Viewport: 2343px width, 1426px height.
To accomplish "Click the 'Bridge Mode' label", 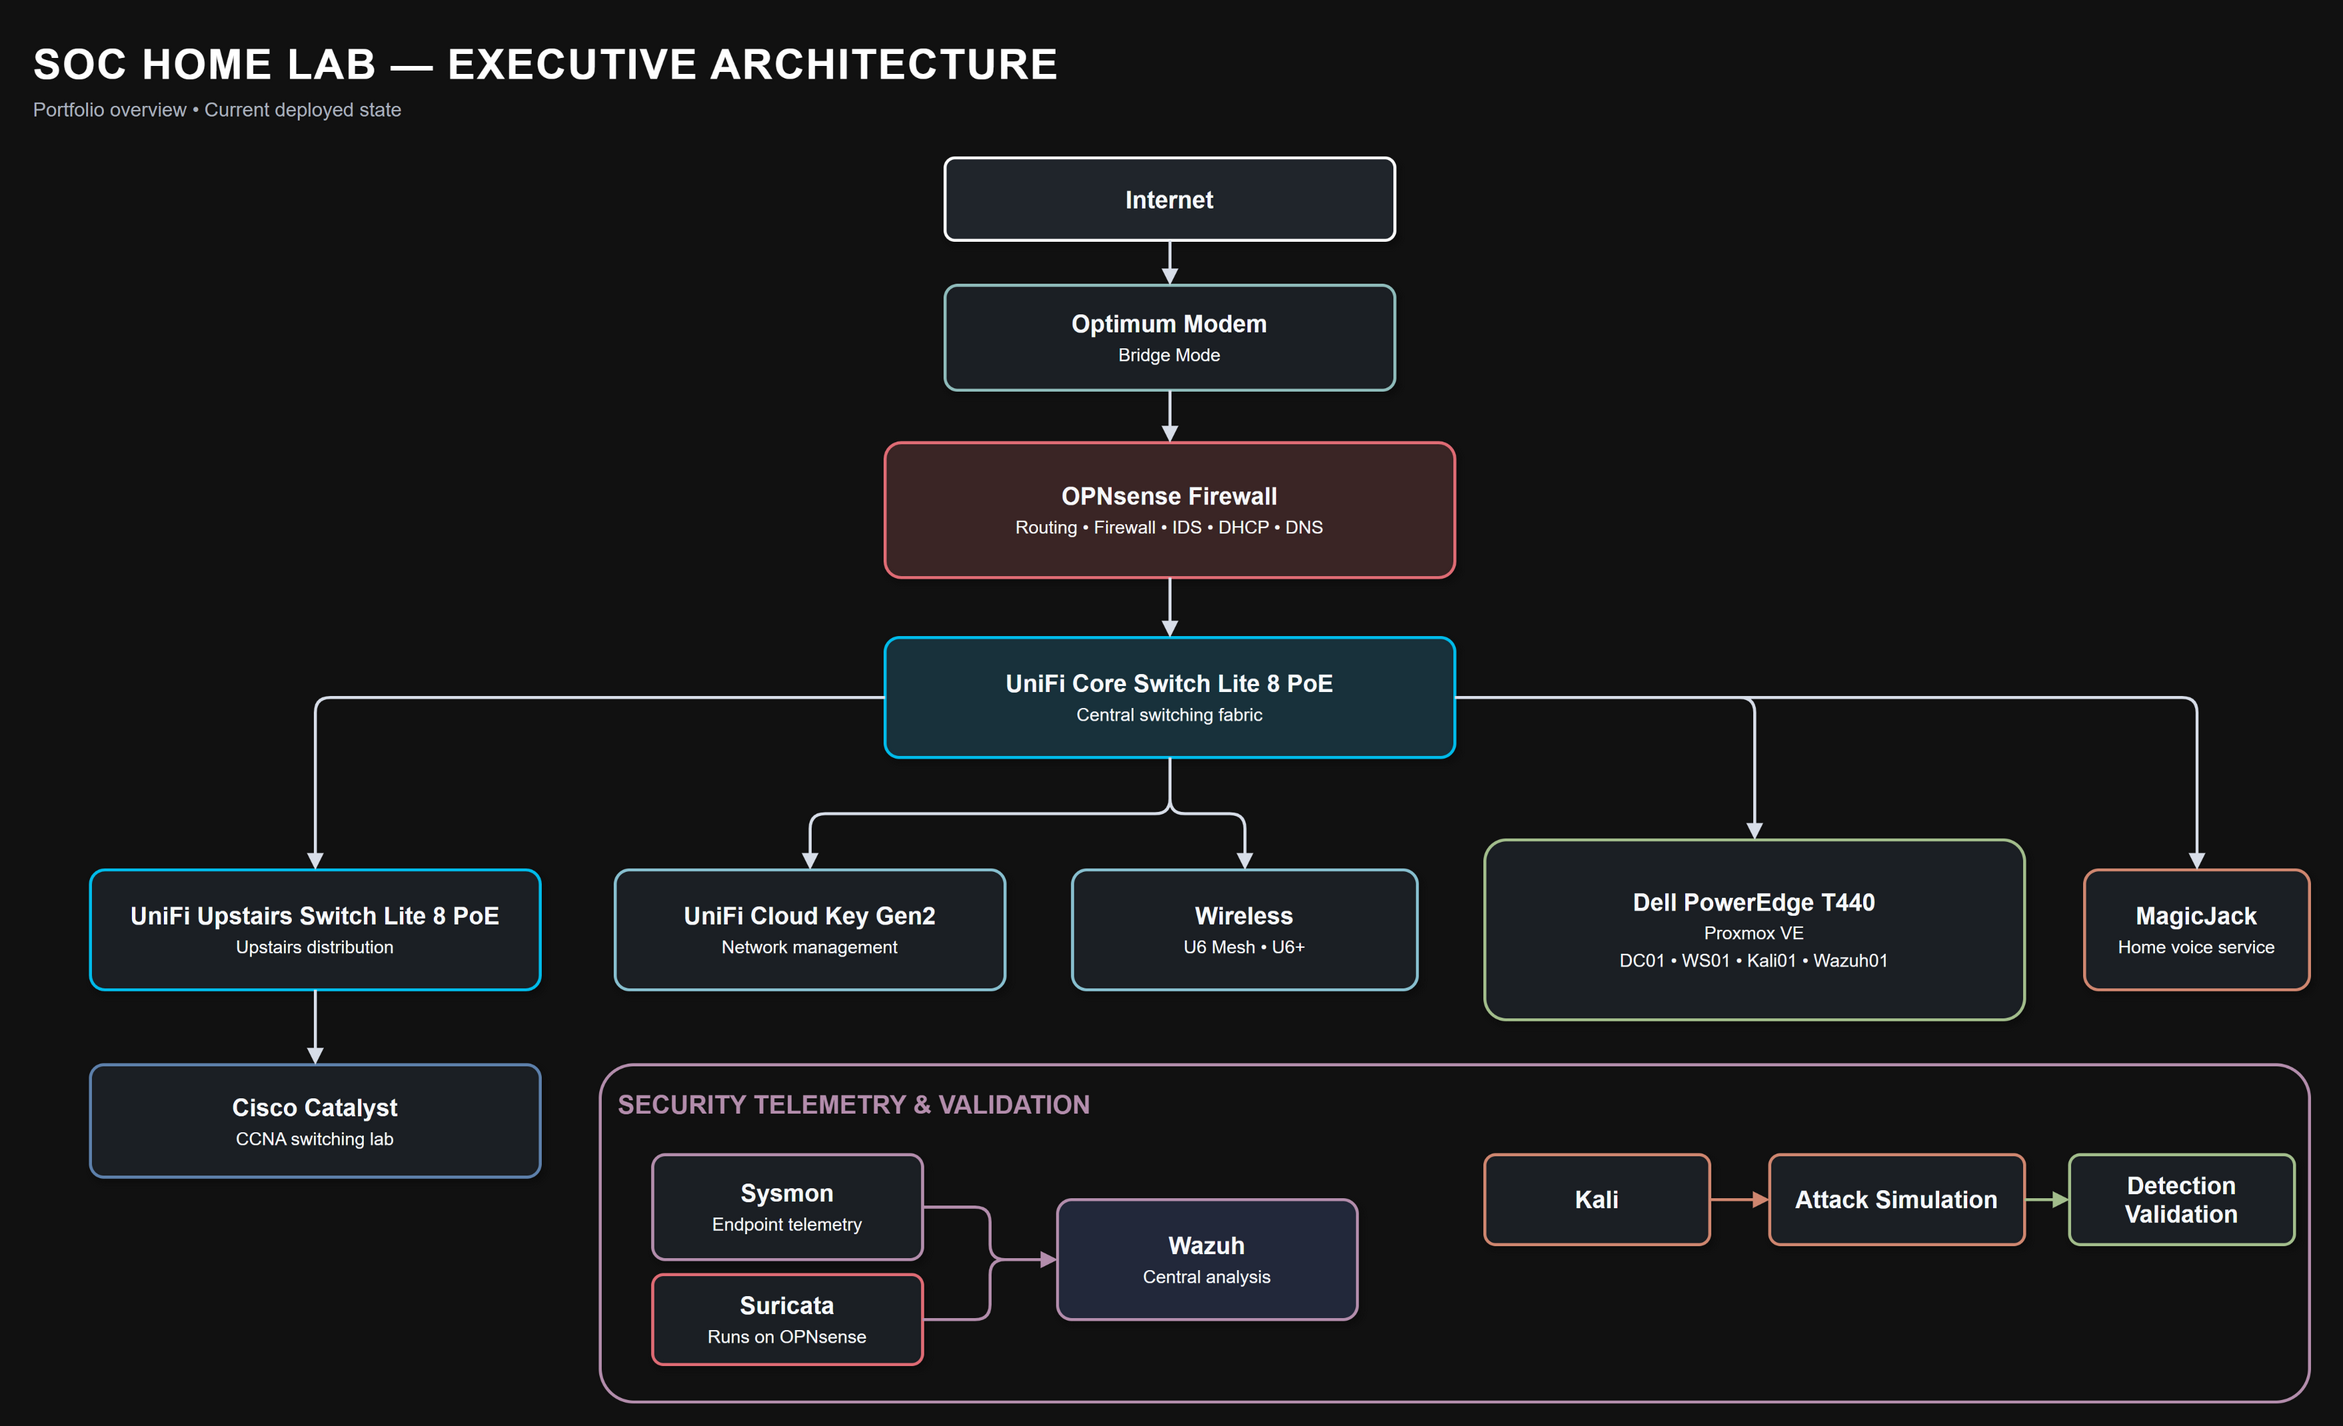I will [x=1169, y=355].
